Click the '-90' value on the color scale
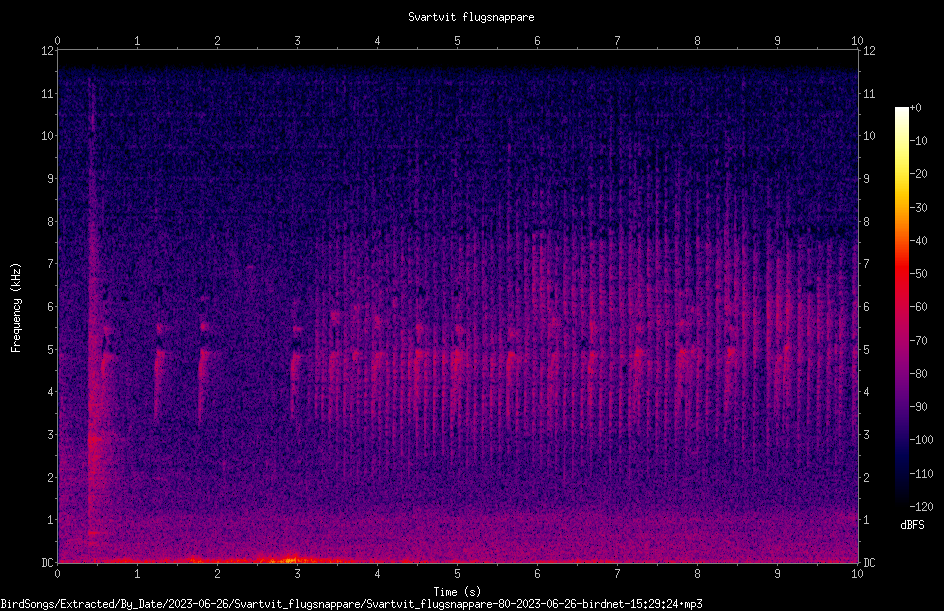Viewport: 944px width, 611px height. pyautogui.click(x=918, y=407)
